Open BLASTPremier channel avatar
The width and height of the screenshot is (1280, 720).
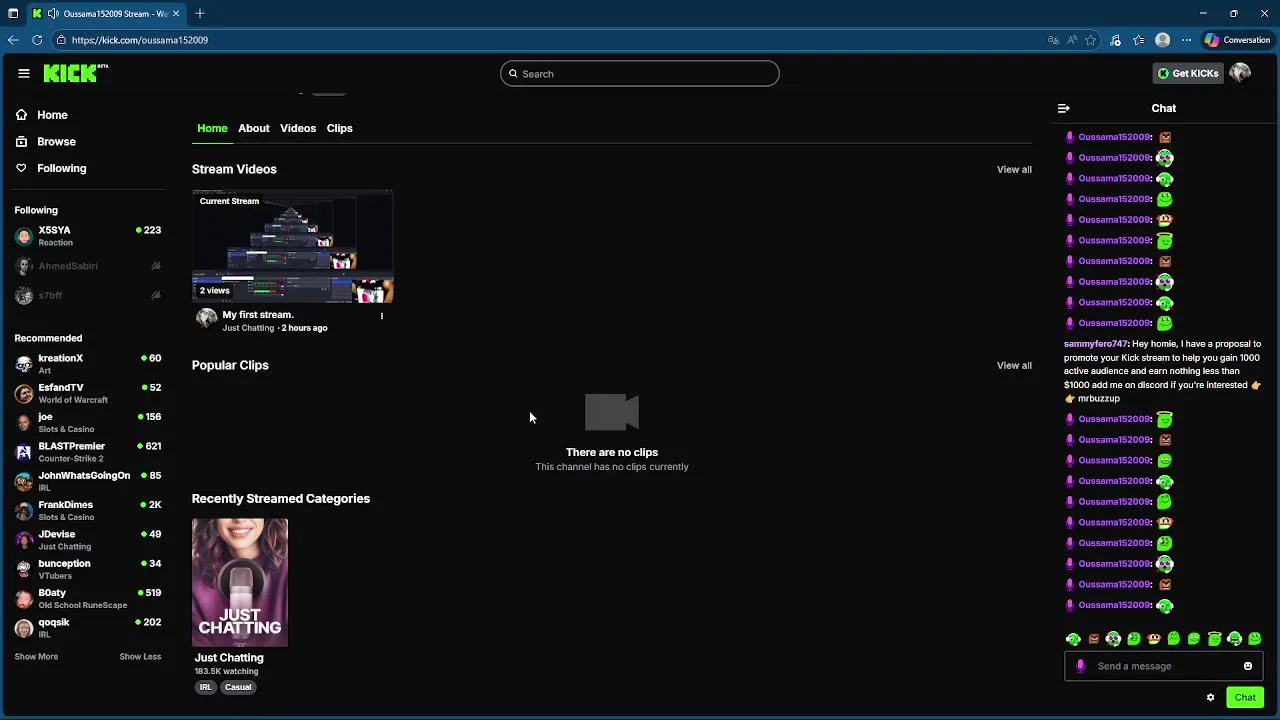tap(23, 452)
